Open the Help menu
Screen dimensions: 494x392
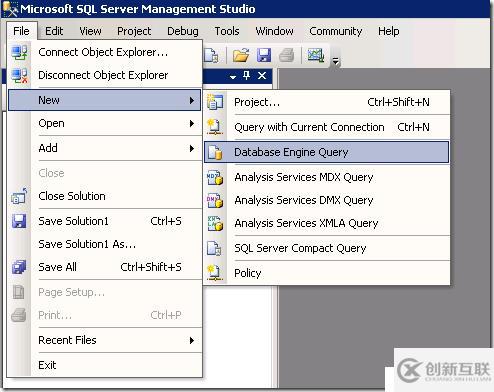389,31
